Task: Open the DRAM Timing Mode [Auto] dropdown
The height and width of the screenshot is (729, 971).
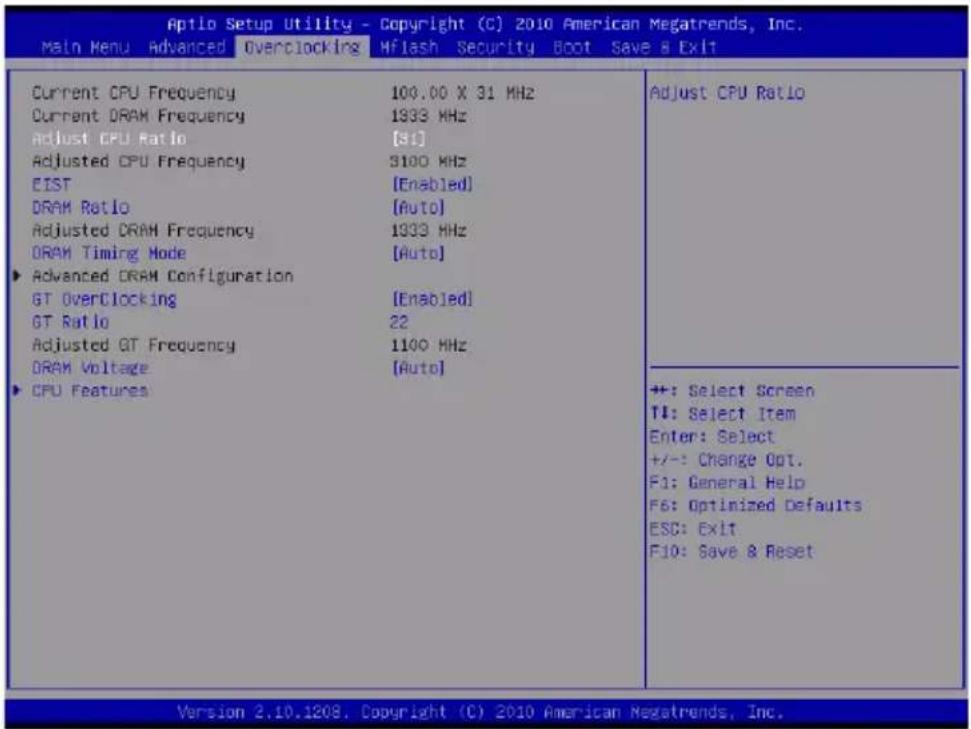Action: pos(418,253)
